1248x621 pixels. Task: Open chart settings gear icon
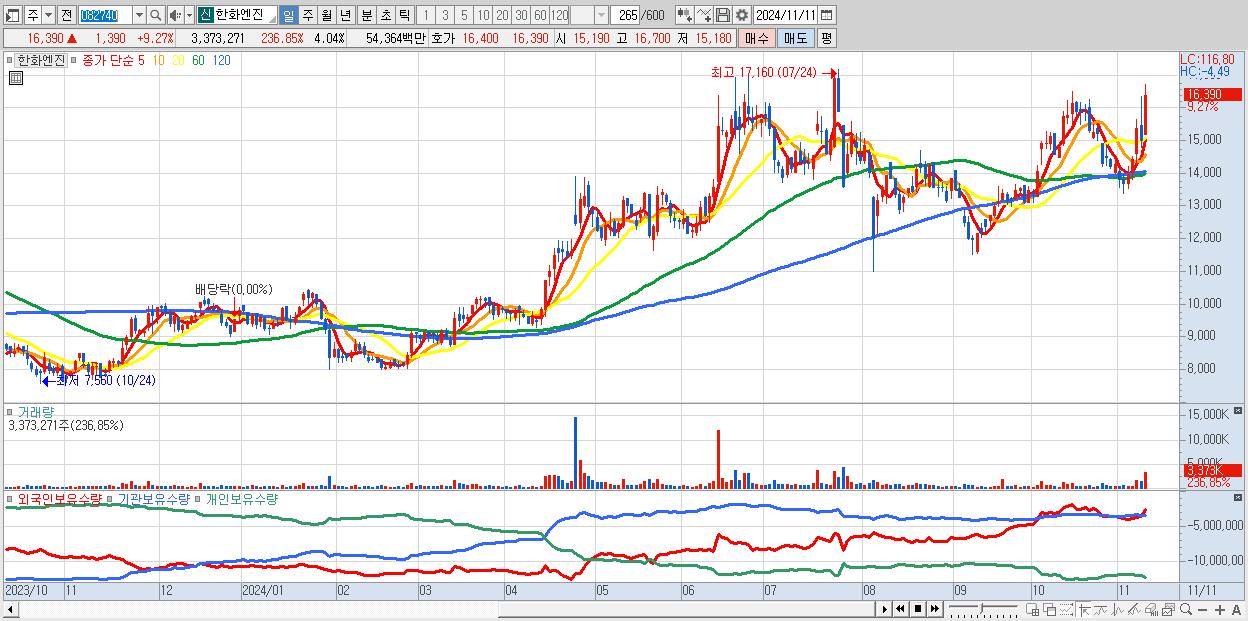[x=742, y=15]
